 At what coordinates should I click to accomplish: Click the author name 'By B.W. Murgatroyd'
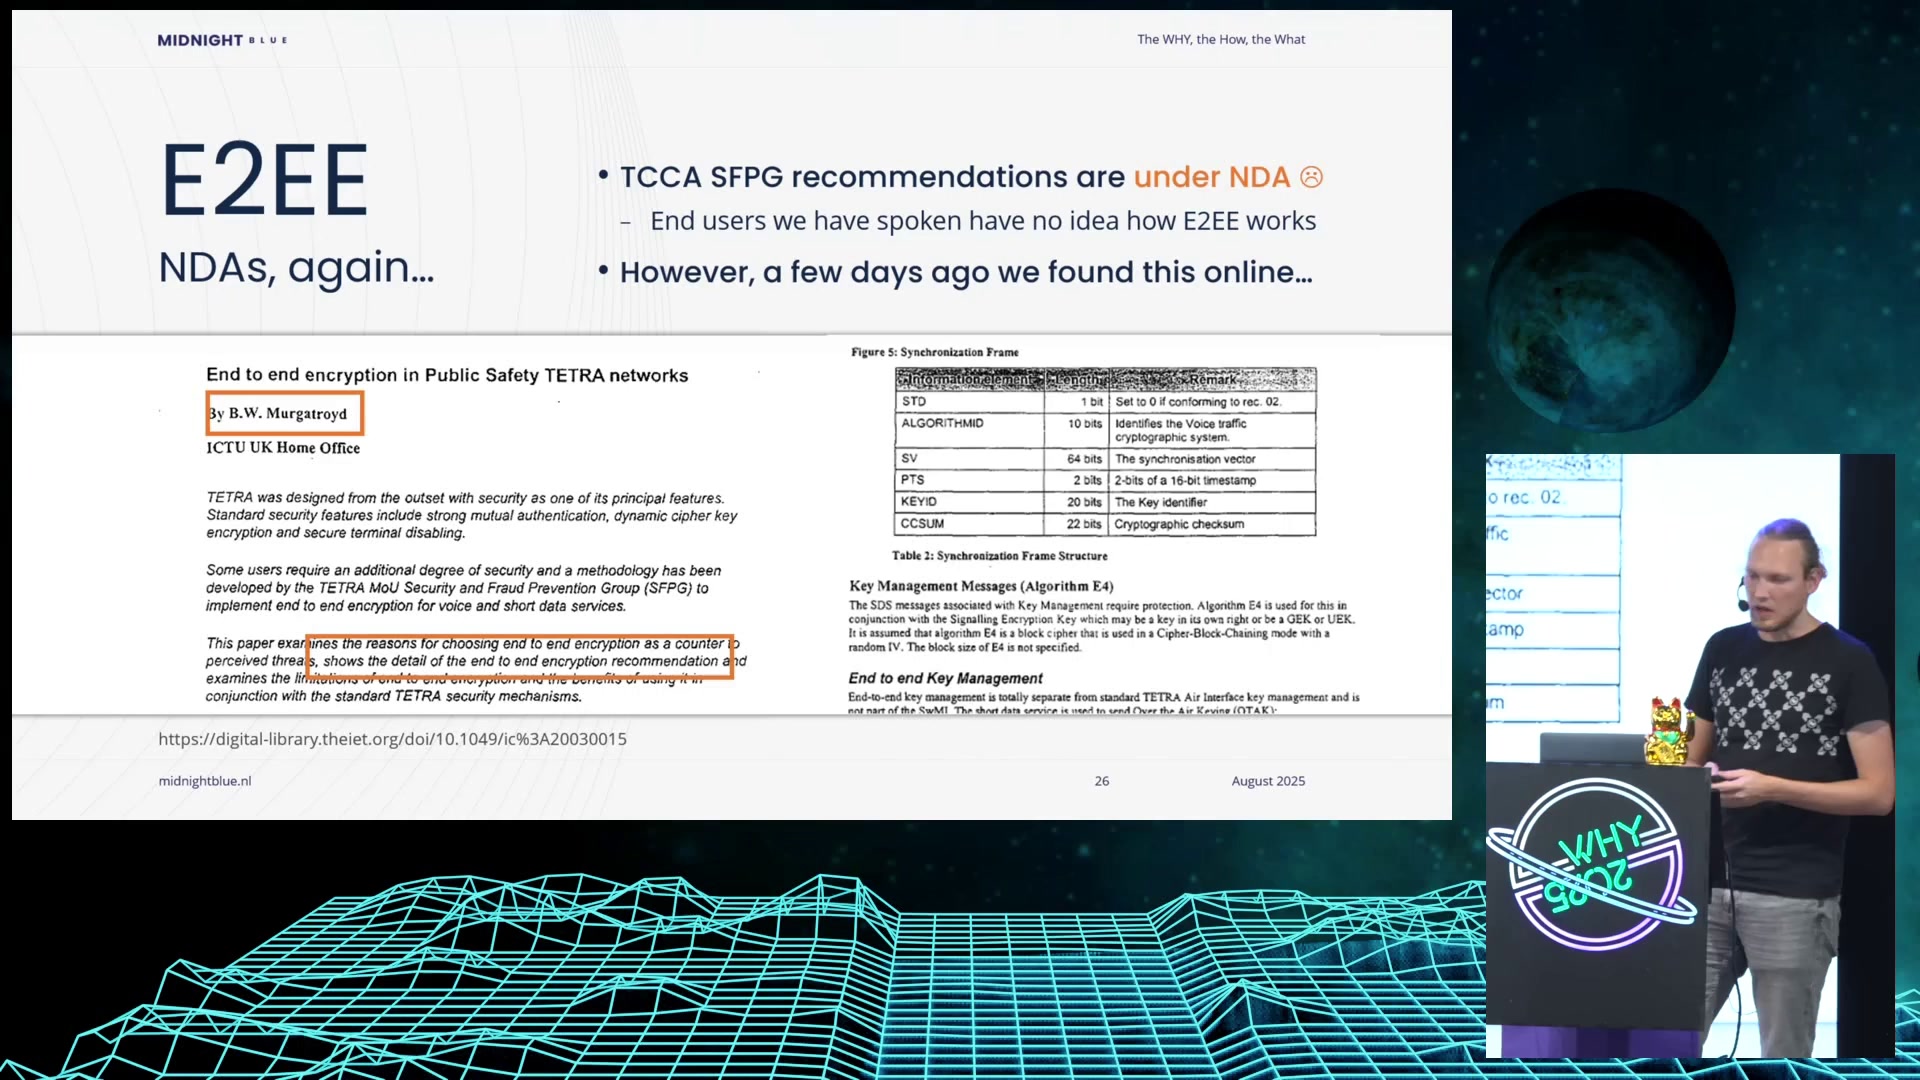click(x=278, y=413)
